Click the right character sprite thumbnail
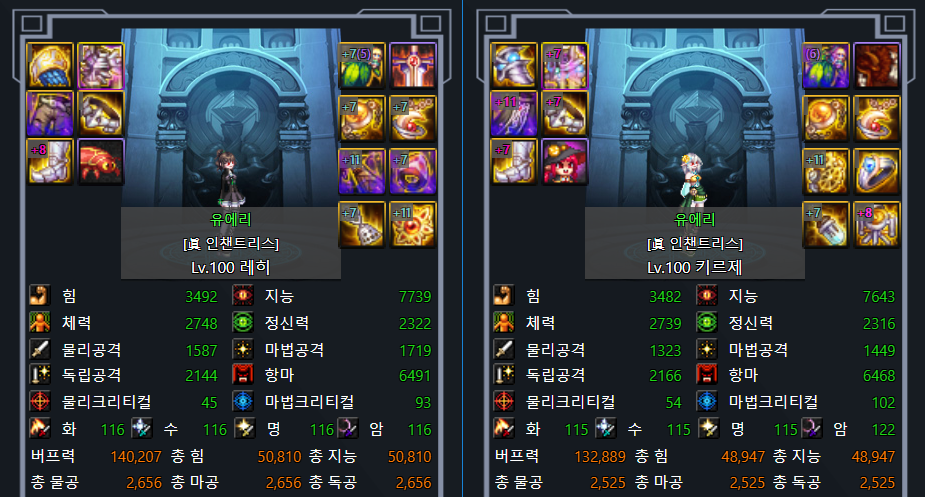Viewport: 925px width, 497px height. point(692,179)
